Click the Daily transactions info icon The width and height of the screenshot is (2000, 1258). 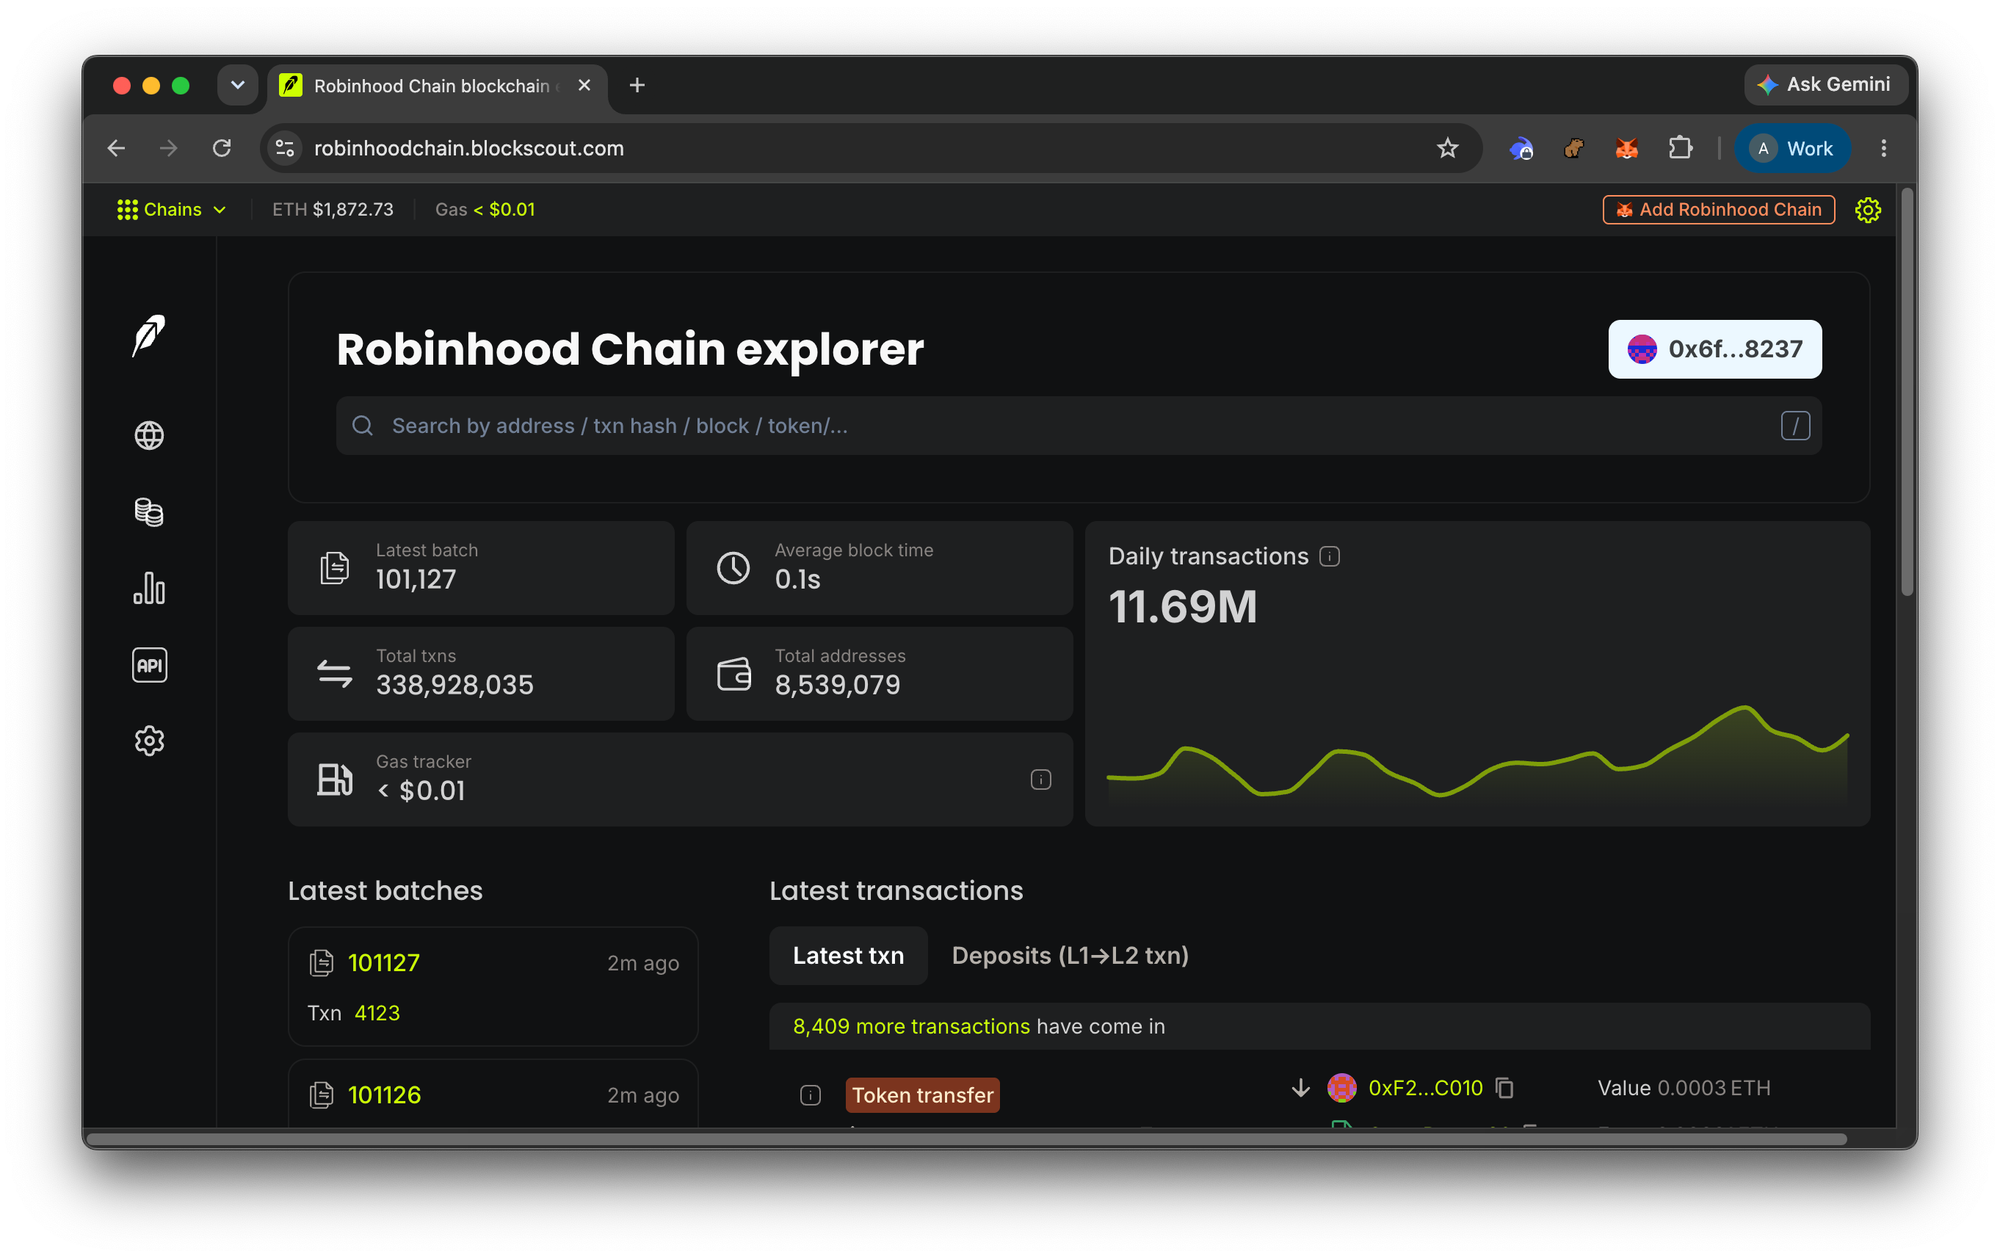tap(1329, 557)
